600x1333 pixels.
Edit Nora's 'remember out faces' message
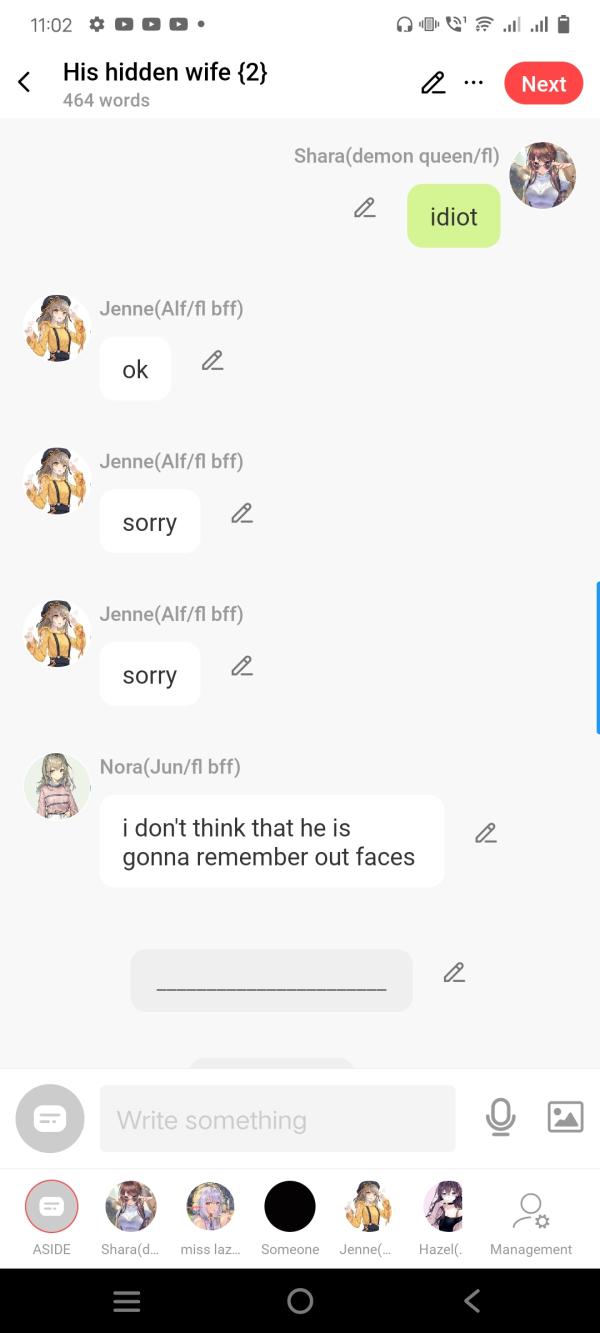[x=486, y=833]
